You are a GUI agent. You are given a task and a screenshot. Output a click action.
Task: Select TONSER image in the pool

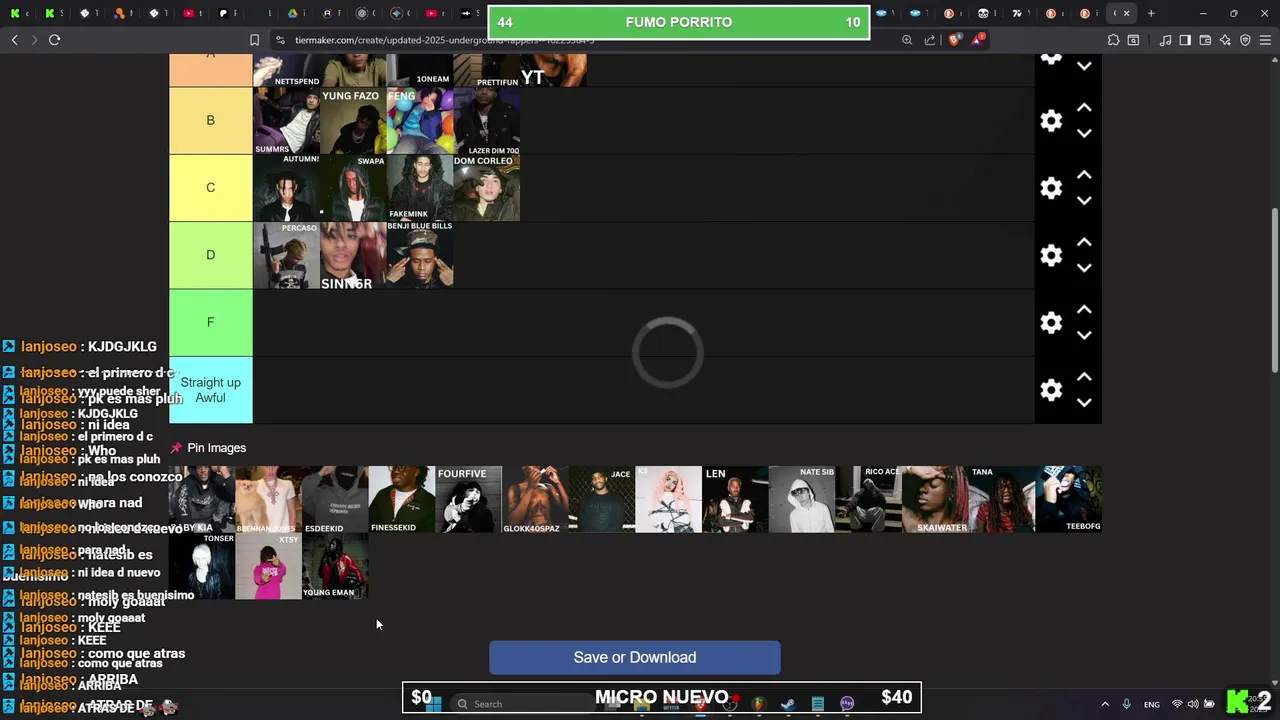(202, 566)
